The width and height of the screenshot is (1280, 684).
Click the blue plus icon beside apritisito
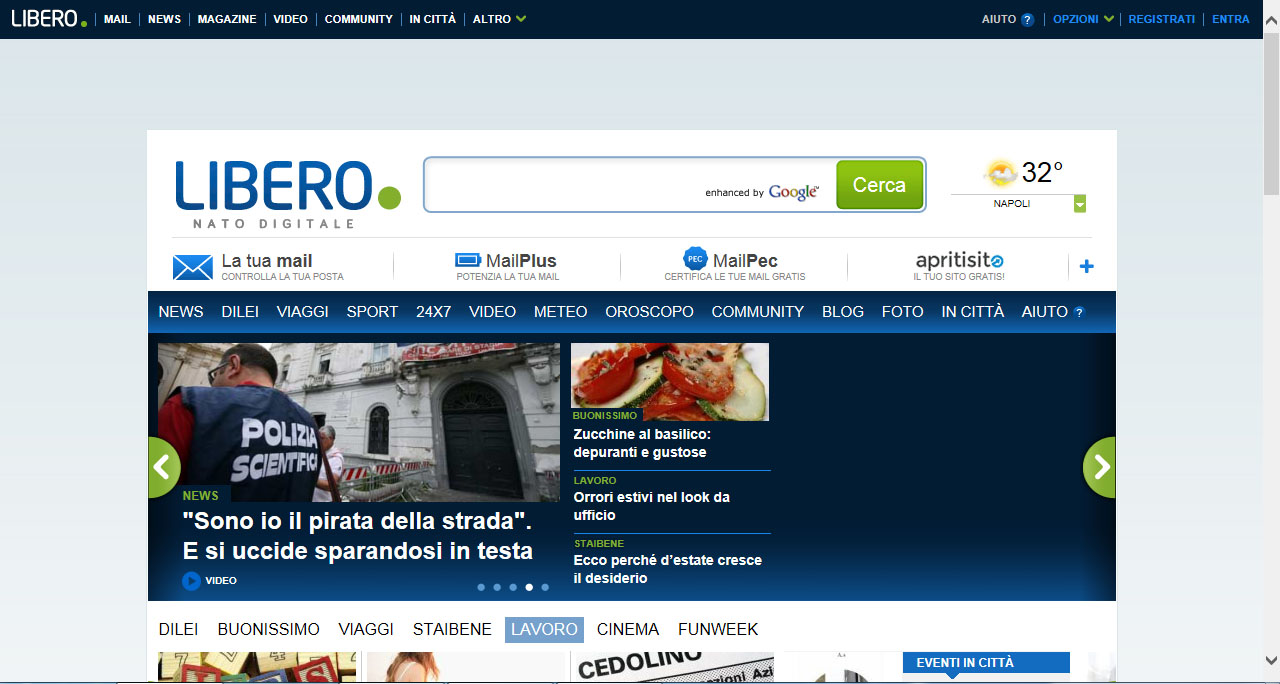point(1086,265)
